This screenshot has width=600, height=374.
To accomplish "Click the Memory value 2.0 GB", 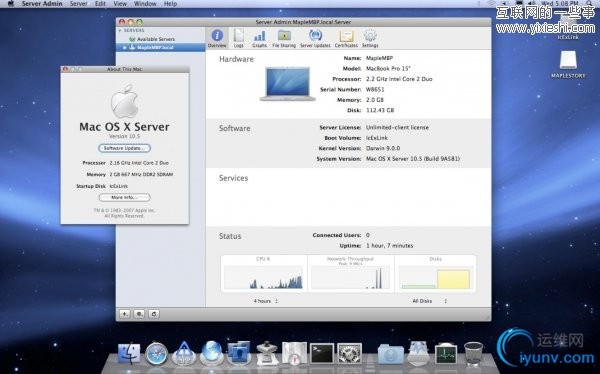I will click(x=375, y=100).
